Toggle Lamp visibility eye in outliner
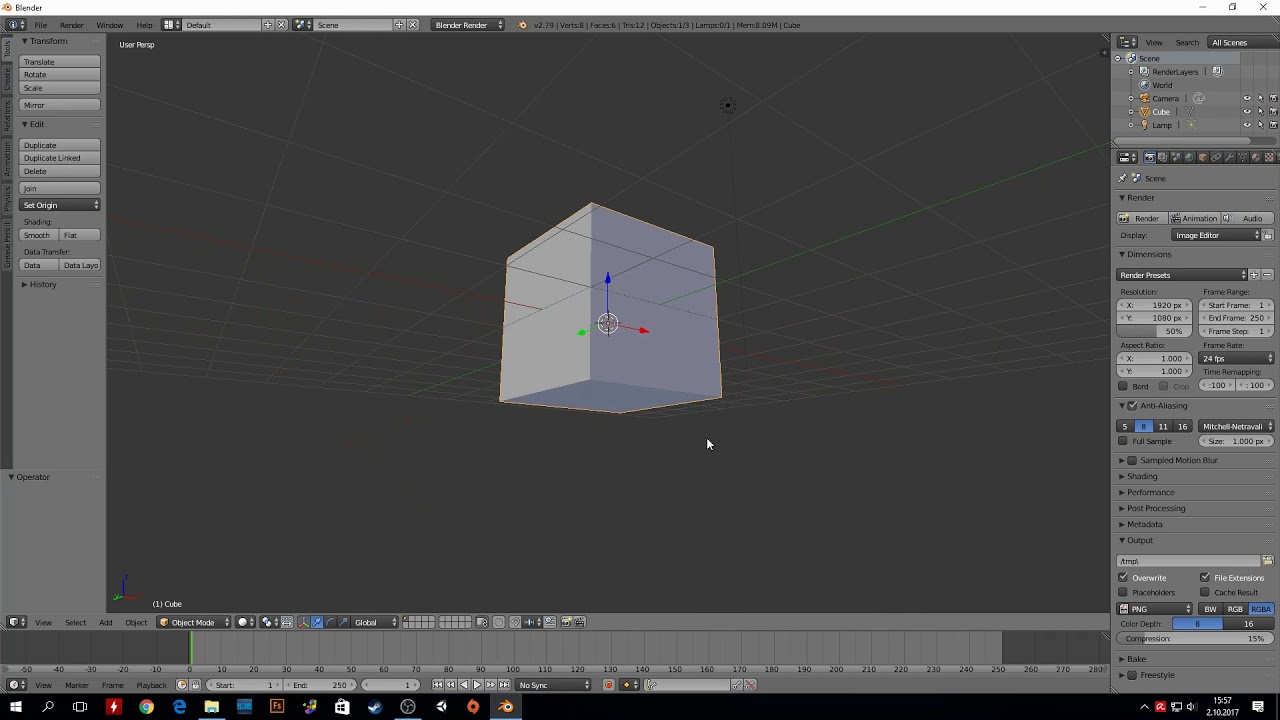The height and width of the screenshot is (720, 1280). tap(1247, 125)
